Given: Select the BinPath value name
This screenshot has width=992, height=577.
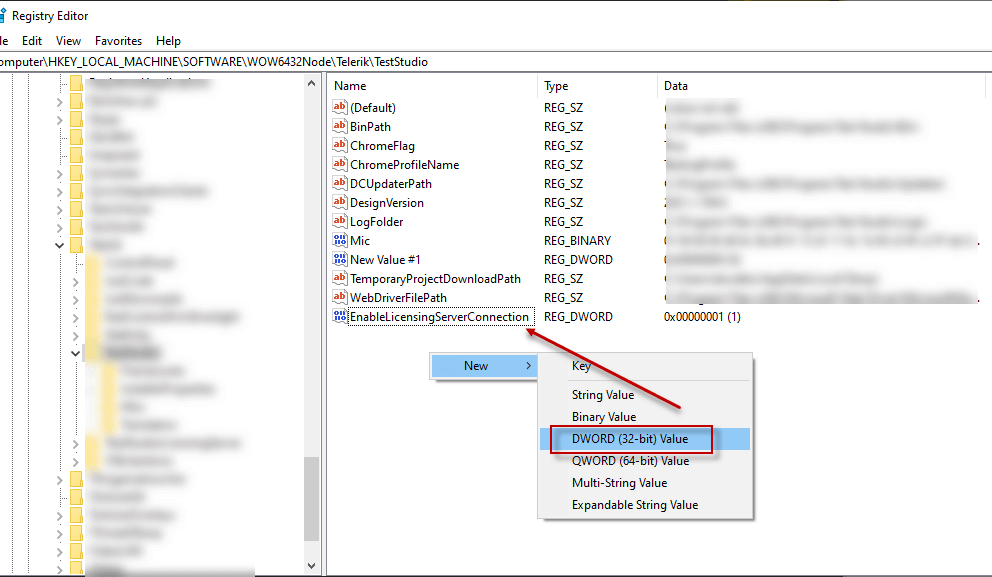Looking at the screenshot, I should click(370, 127).
